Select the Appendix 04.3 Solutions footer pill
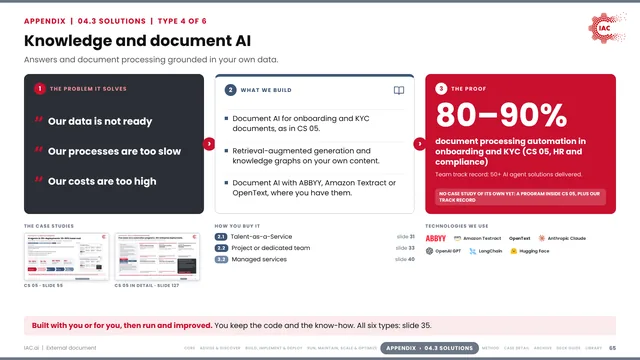The width and height of the screenshot is (640, 360). click(x=429, y=348)
